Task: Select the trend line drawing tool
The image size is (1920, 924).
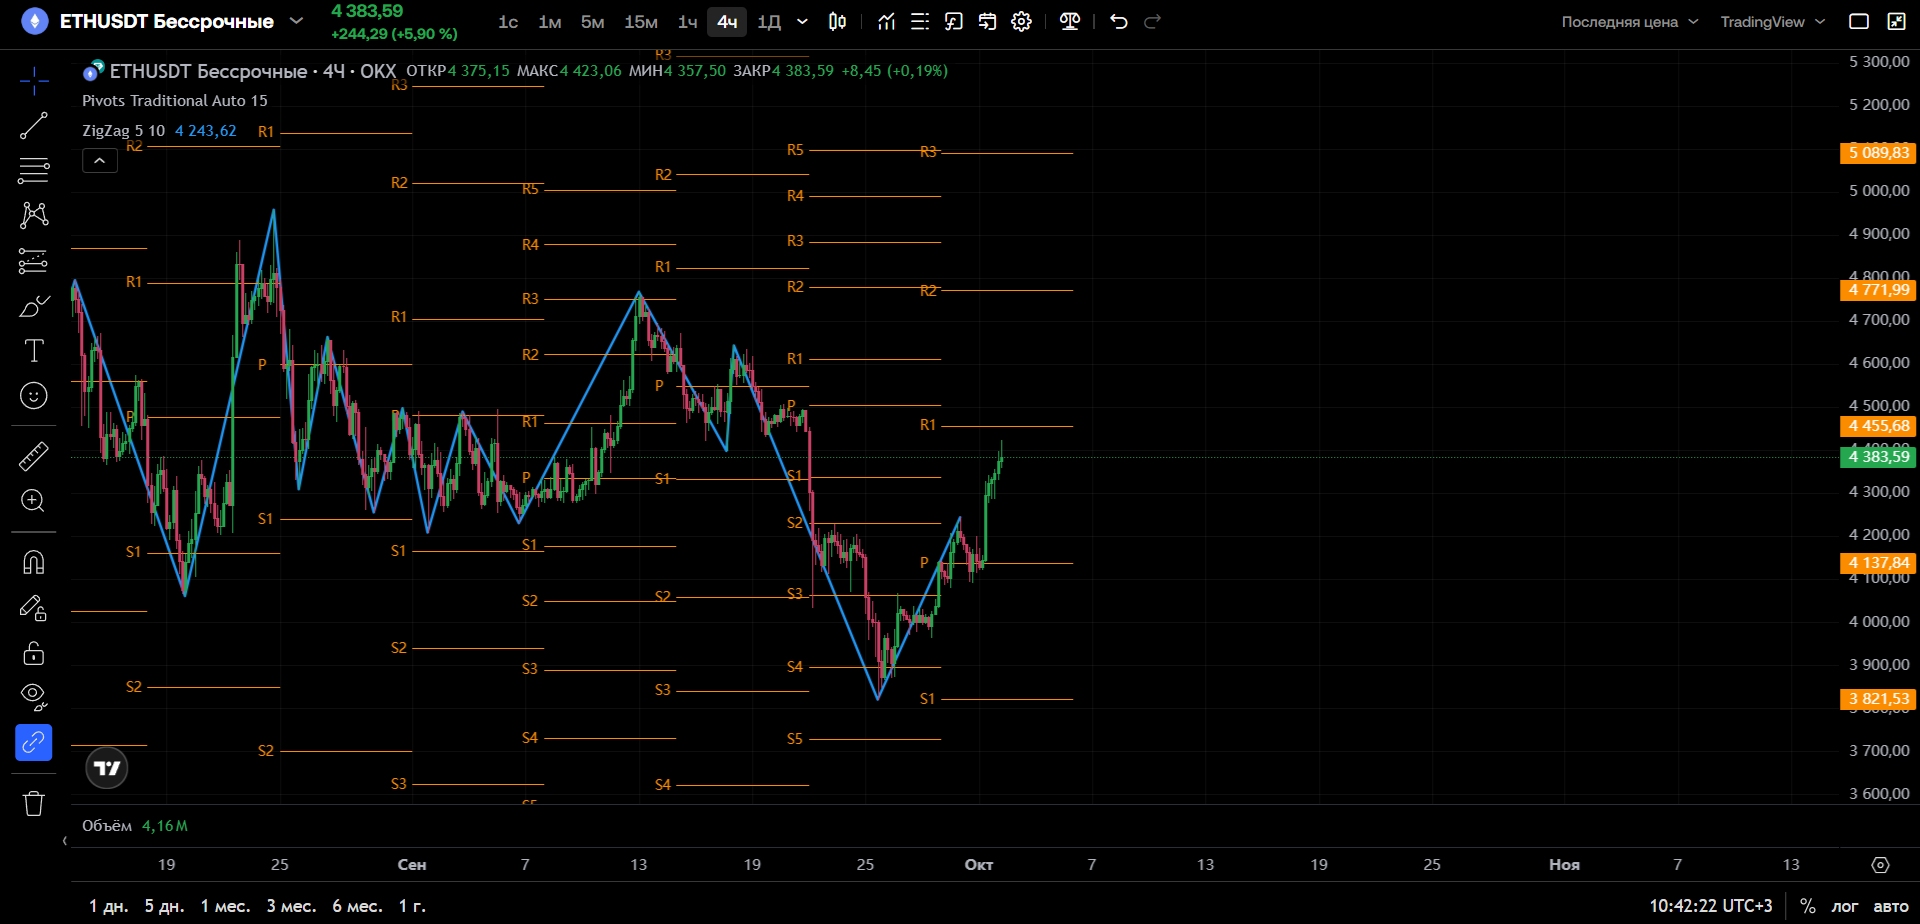Action: [34, 126]
